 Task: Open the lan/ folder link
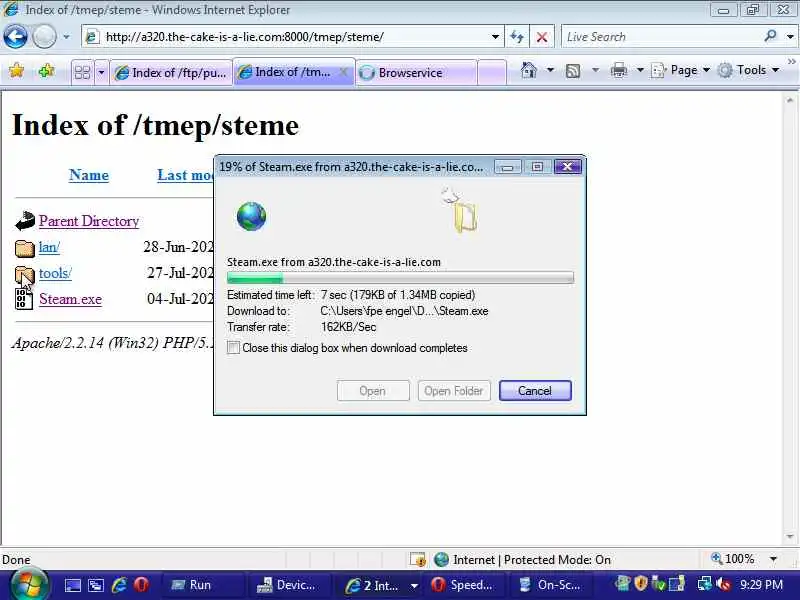click(x=49, y=247)
